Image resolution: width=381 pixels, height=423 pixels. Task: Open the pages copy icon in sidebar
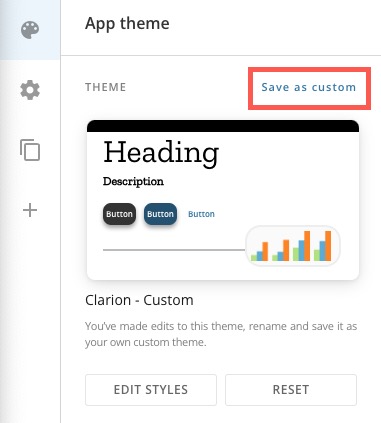click(30, 150)
